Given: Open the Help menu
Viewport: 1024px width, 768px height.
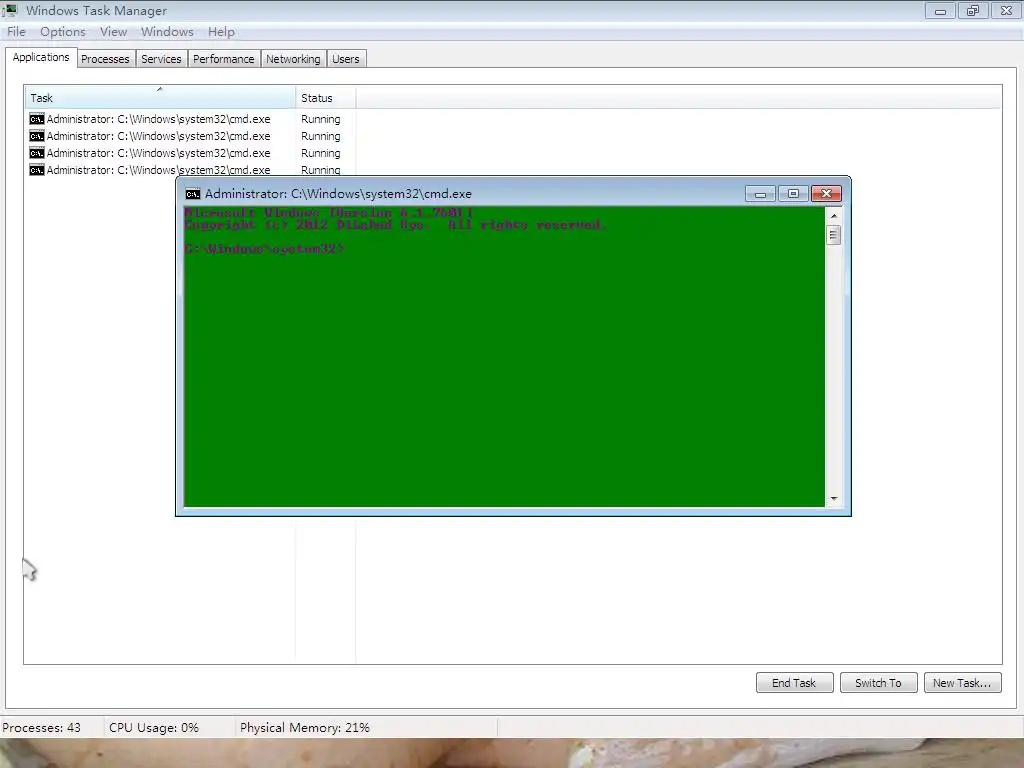Looking at the screenshot, I should click(221, 31).
